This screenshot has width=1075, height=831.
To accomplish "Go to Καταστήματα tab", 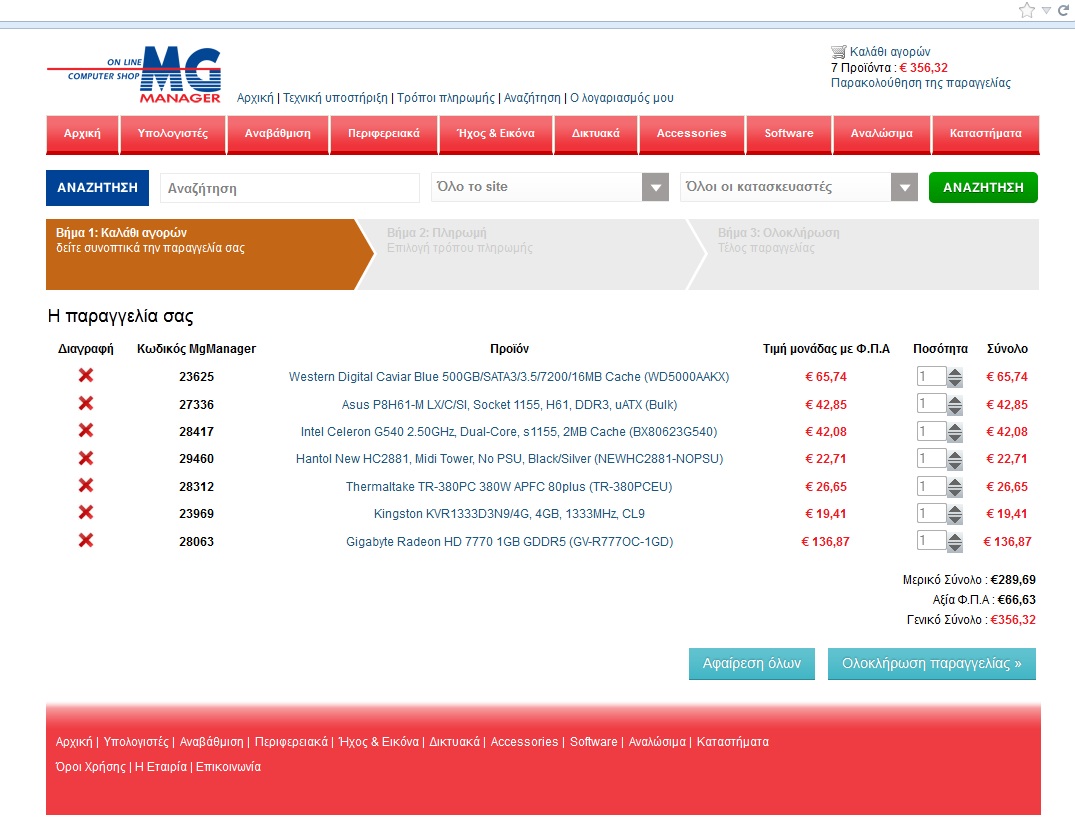I will 986,134.
